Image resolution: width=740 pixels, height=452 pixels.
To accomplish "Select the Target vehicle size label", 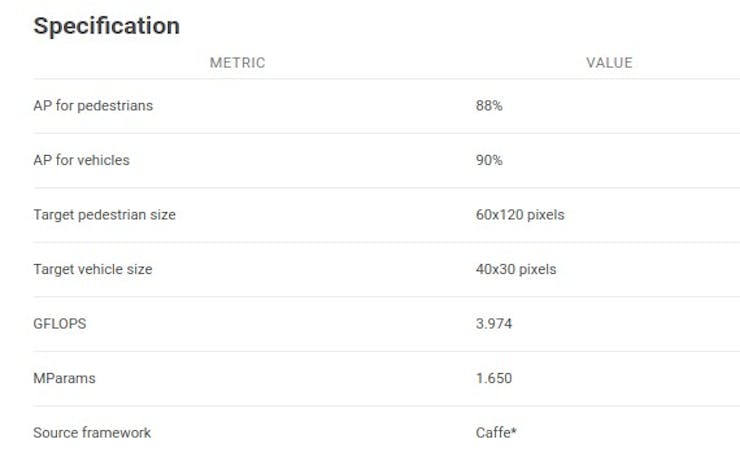I will [x=93, y=269].
